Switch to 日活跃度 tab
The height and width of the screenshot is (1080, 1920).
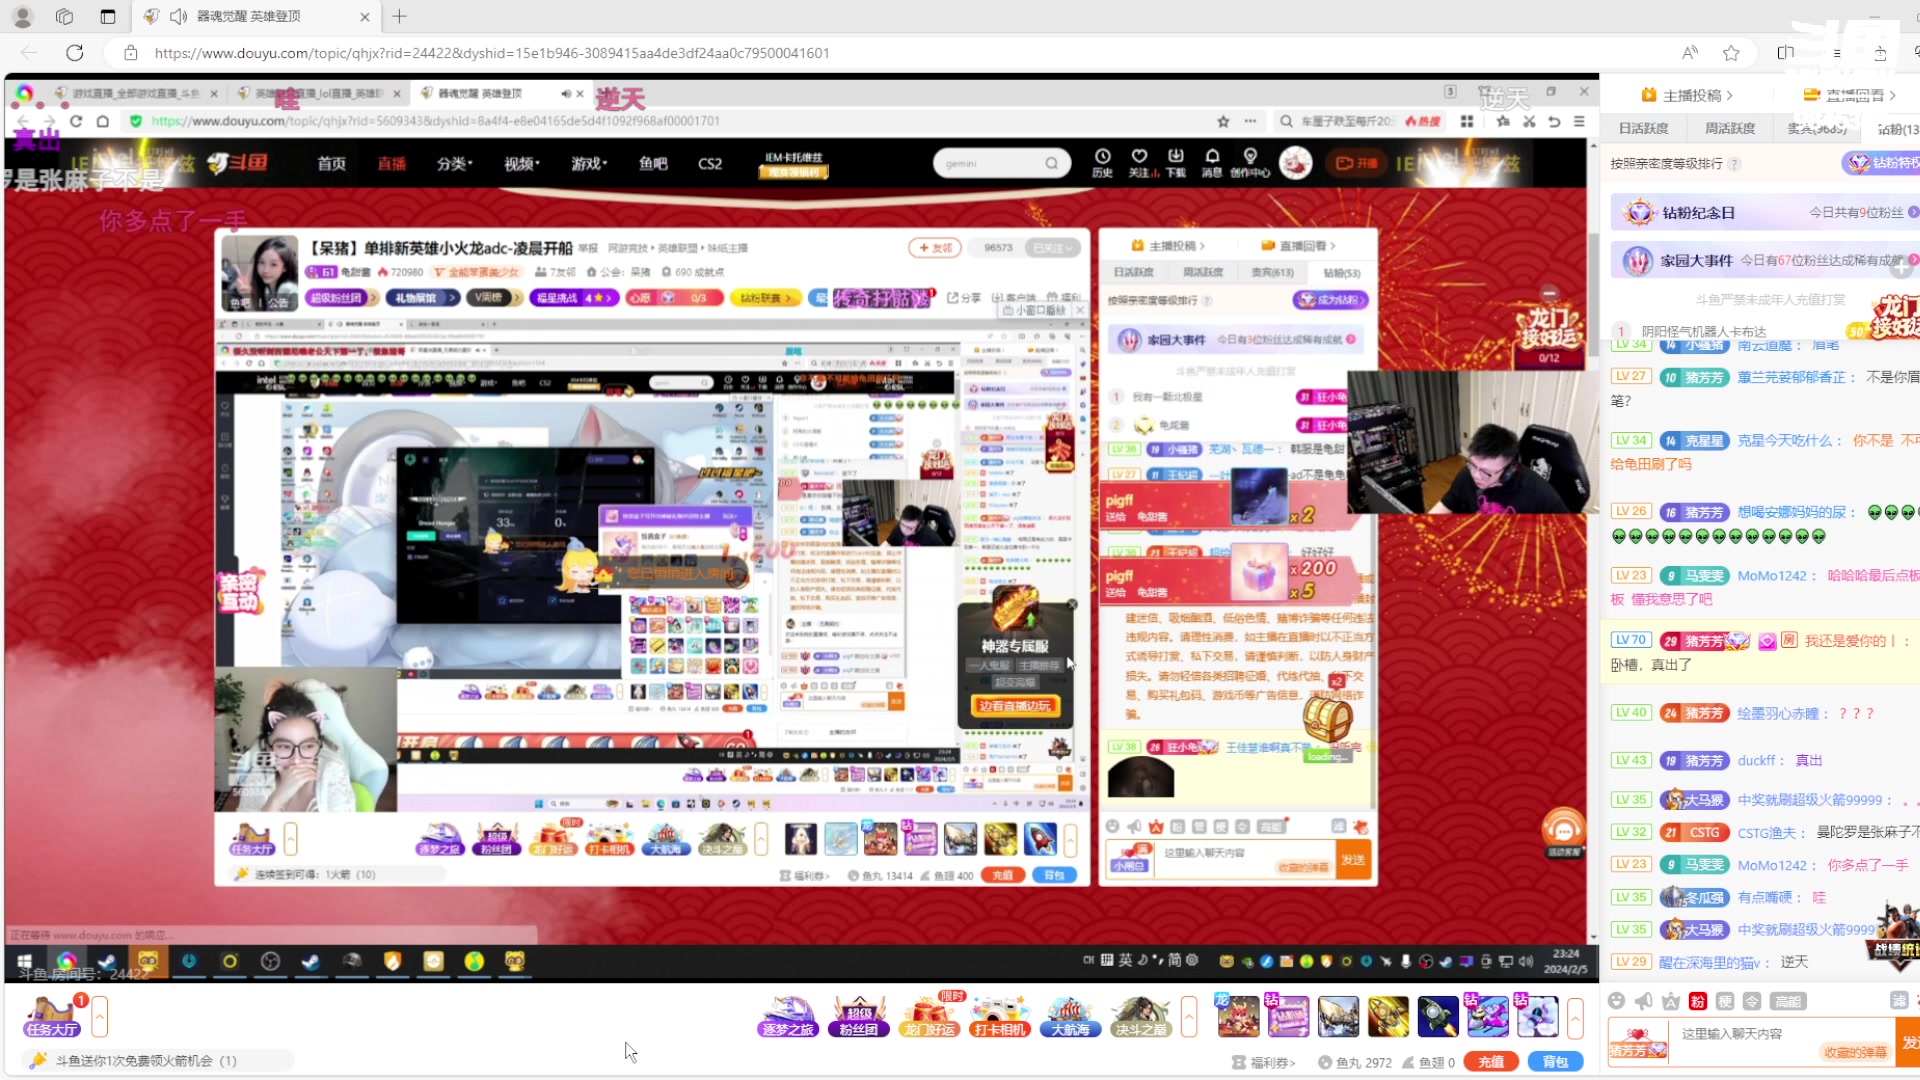pos(1644,129)
